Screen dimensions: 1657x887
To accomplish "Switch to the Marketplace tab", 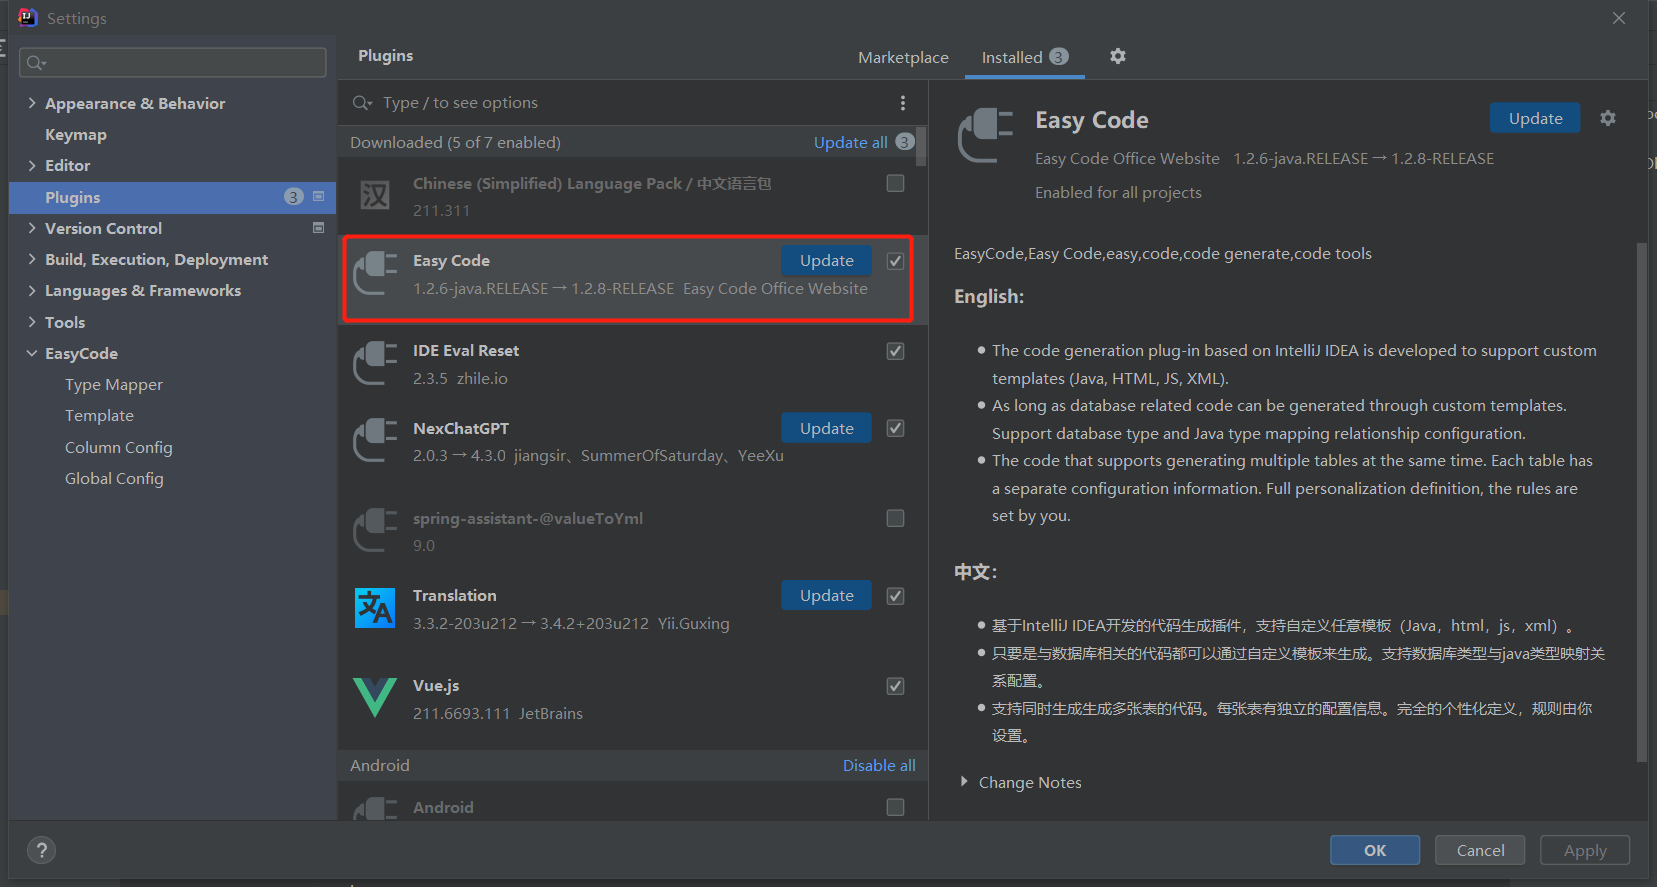I will tap(903, 58).
